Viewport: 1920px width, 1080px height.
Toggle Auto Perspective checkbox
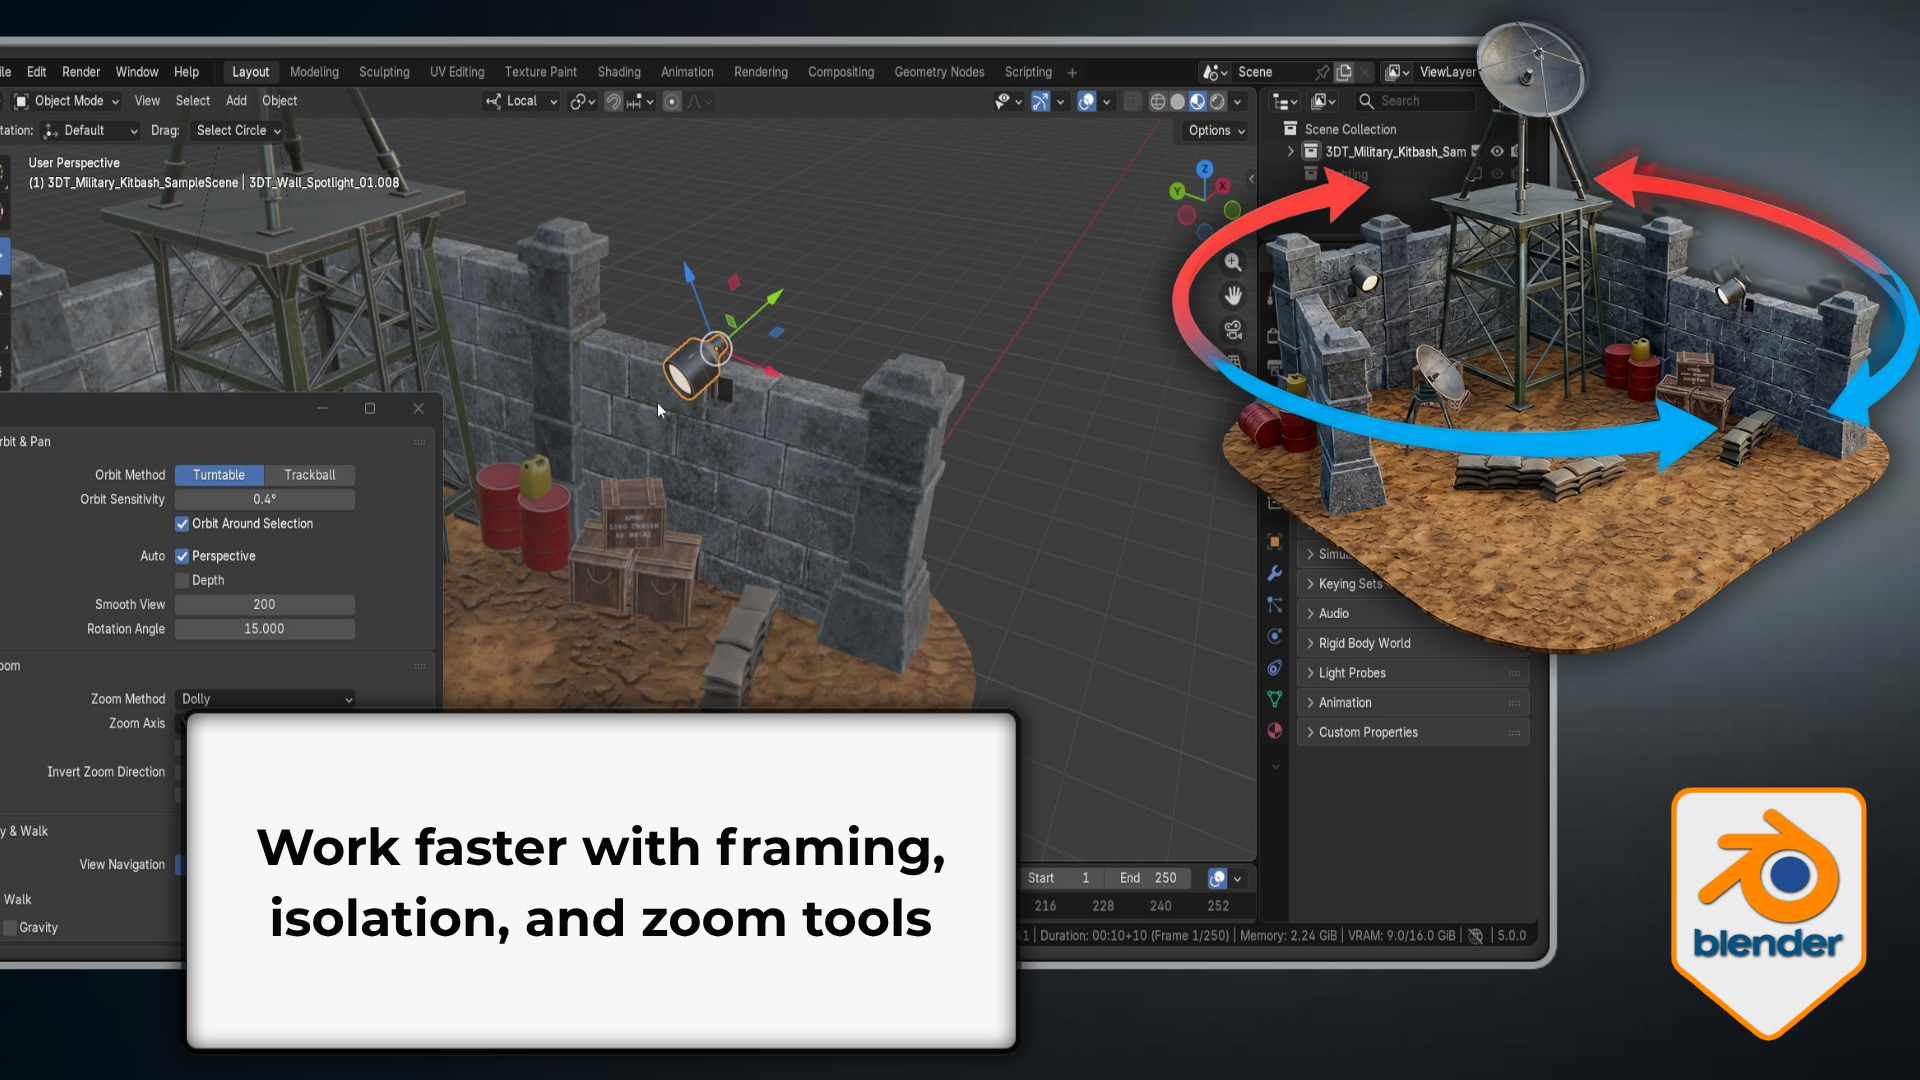[182, 556]
